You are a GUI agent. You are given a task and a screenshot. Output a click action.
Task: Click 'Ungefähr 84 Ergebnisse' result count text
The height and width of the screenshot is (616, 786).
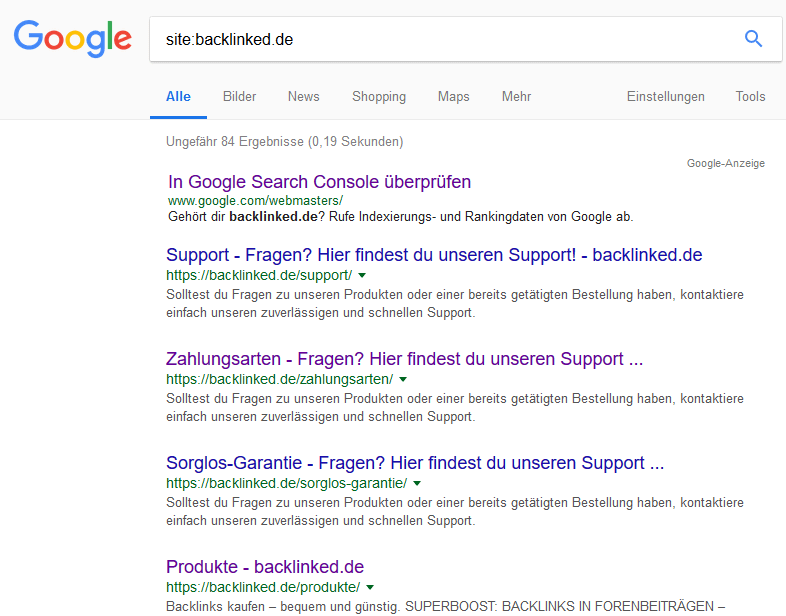285,141
